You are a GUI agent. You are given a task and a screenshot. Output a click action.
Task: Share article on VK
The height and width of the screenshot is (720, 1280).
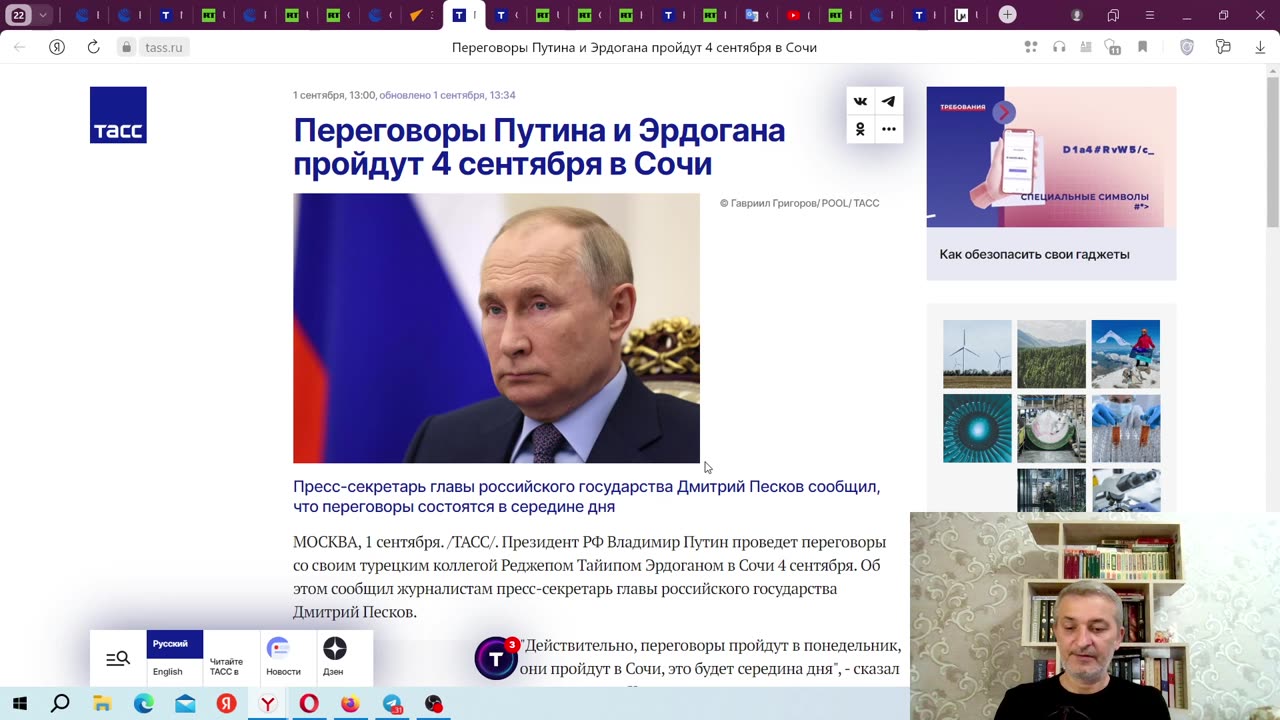click(860, 101)
